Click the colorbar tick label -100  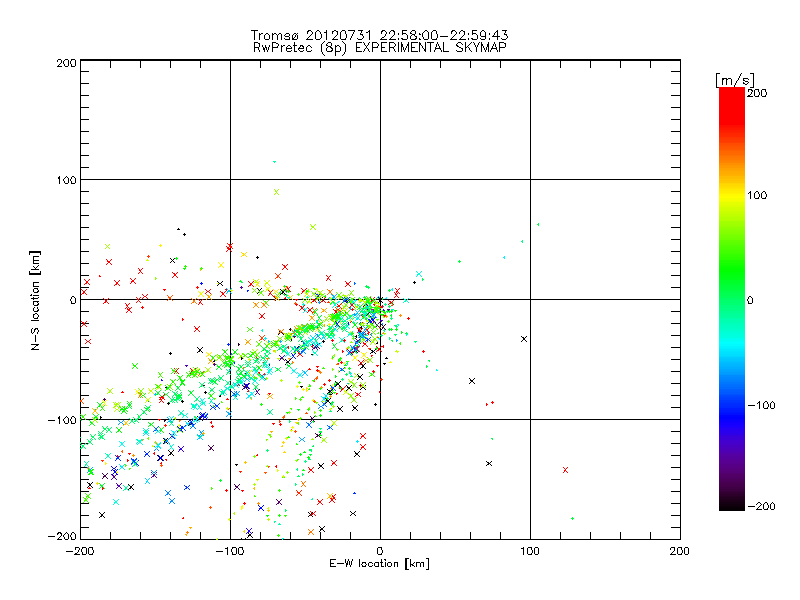pyautogui.click(x=761, y=405)
